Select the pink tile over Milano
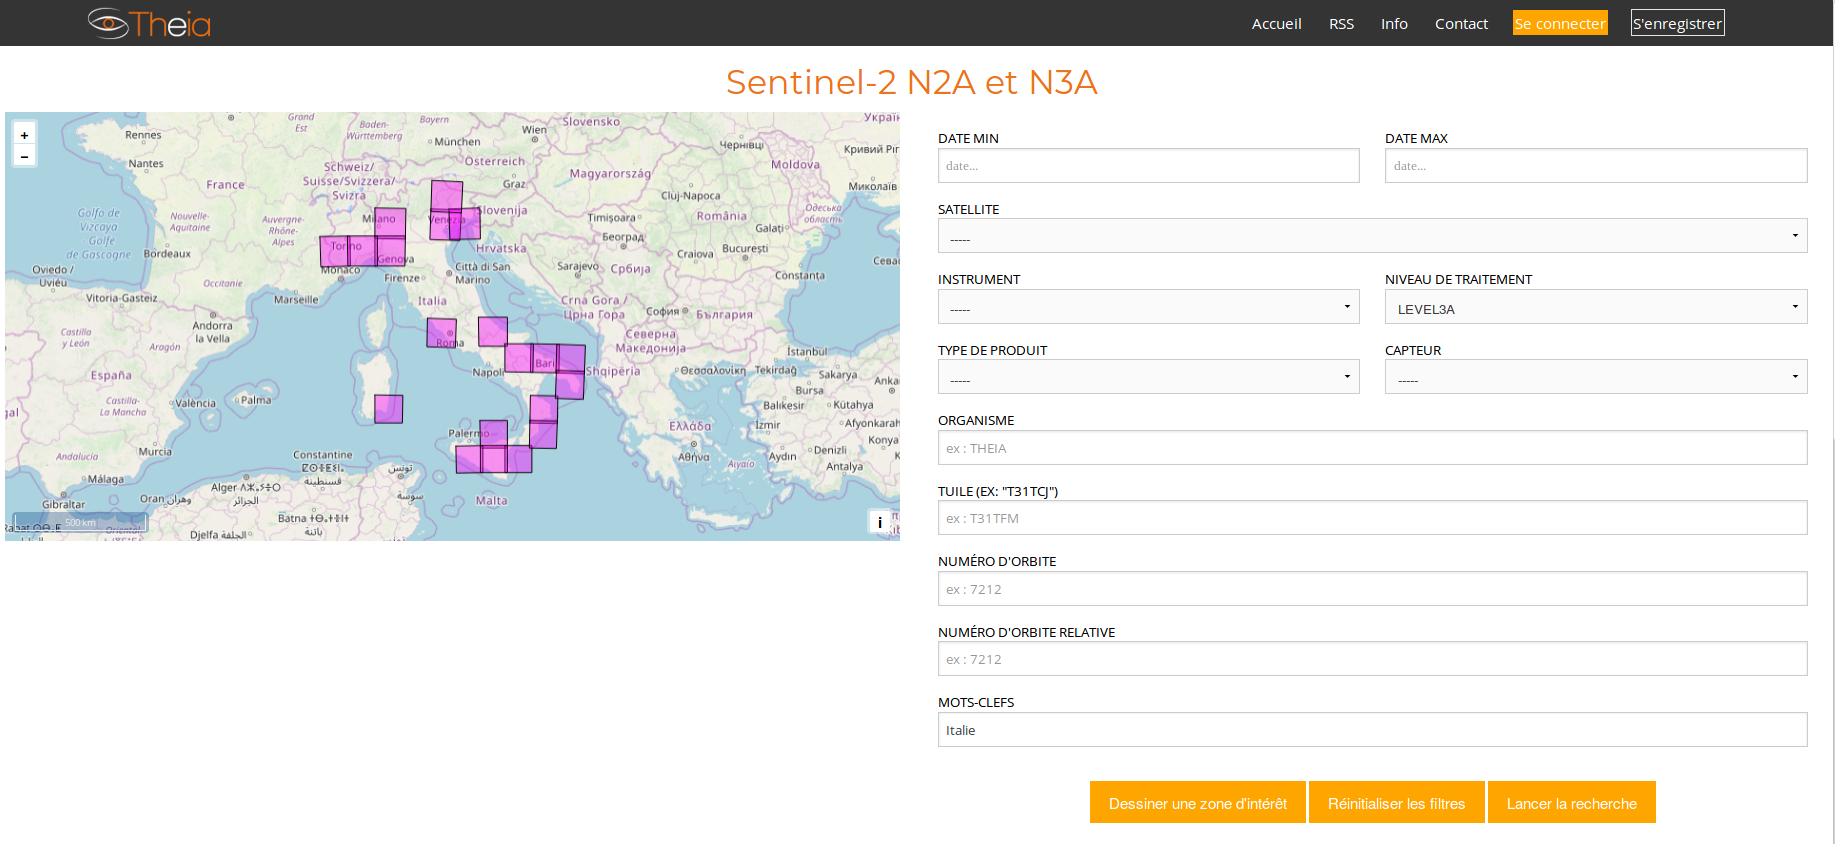 [390, 222]
